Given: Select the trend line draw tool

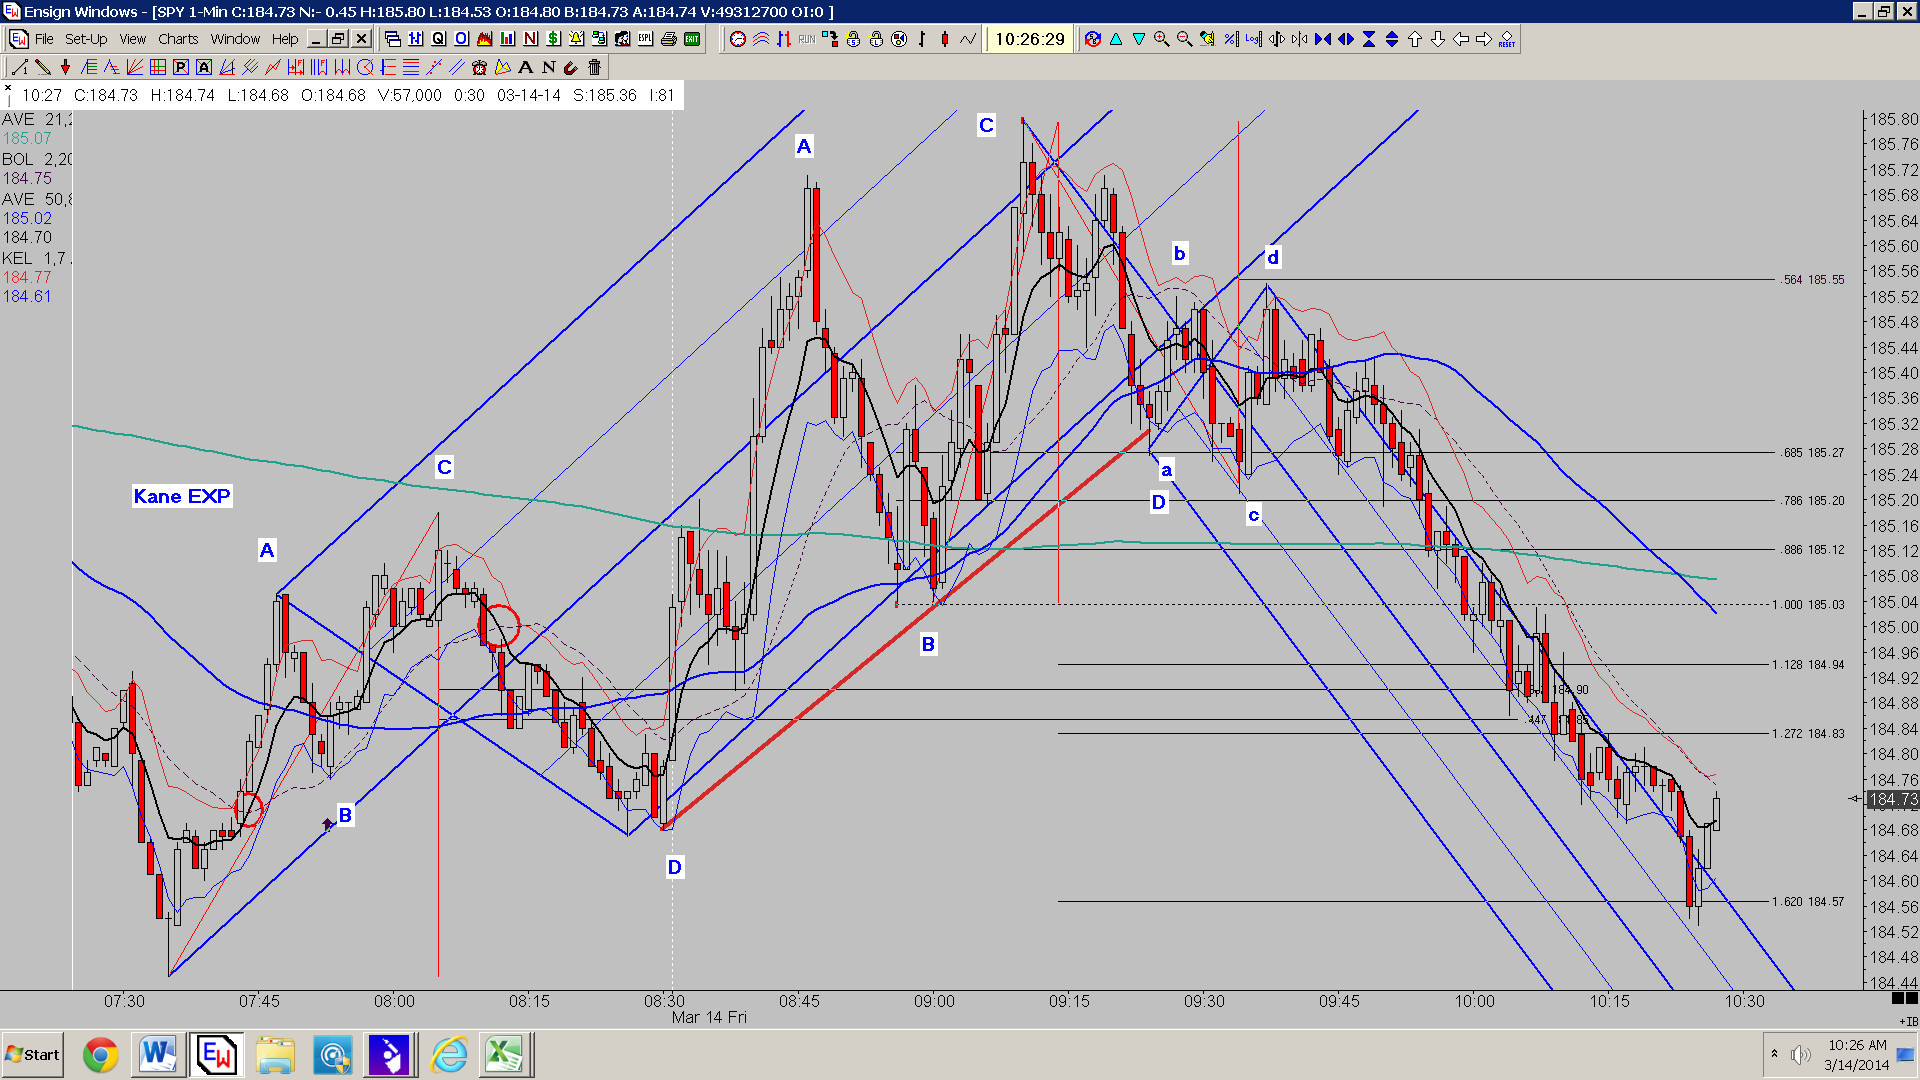Looking at the screenshot, I should click(19, 67).
